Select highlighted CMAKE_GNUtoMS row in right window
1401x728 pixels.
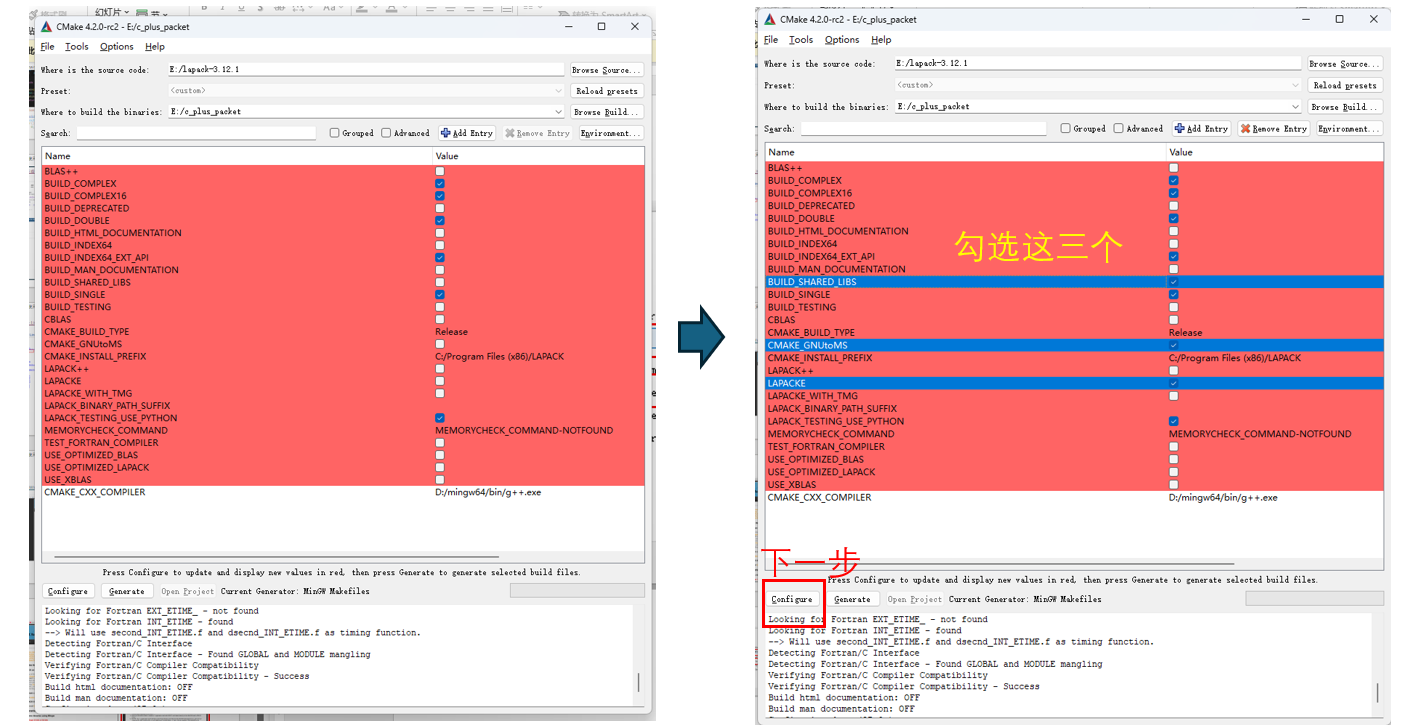(x=1075, y=345)
